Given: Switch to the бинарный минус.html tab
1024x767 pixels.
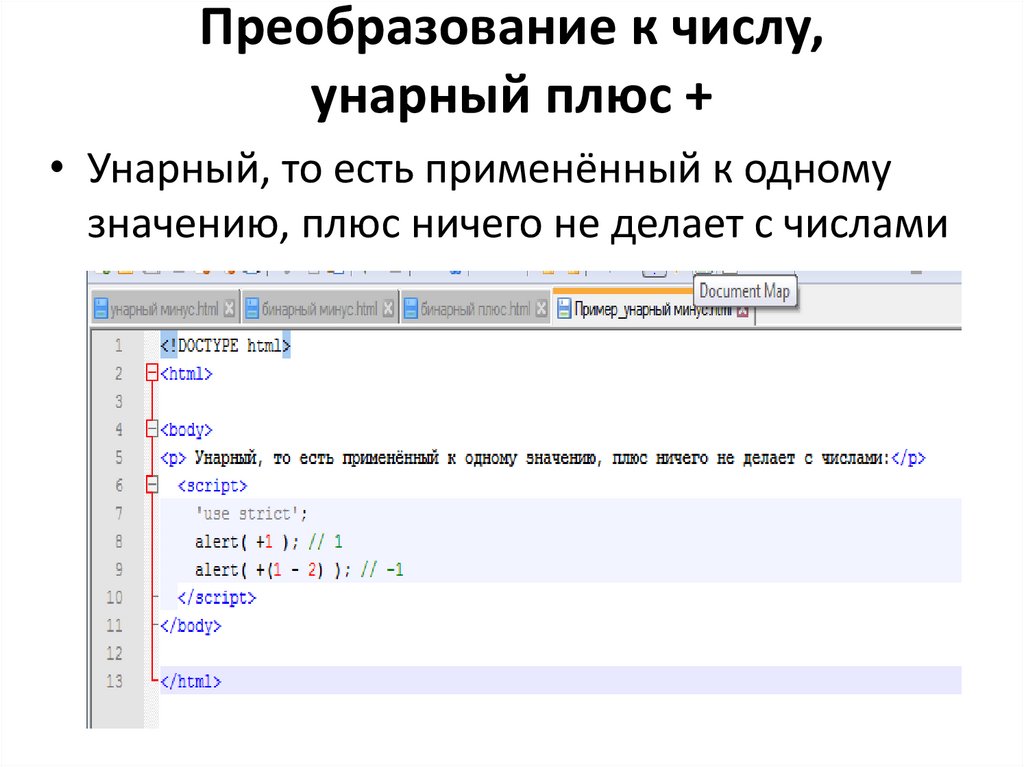Looking at the screenshot, I should (x=320, y=309).
